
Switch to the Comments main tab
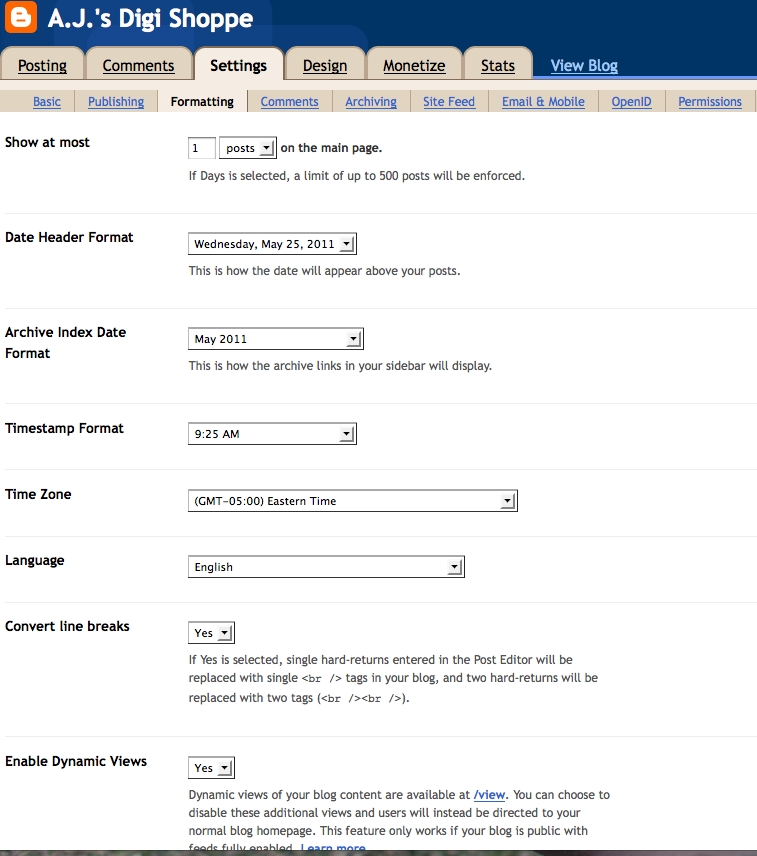(138, 66)
